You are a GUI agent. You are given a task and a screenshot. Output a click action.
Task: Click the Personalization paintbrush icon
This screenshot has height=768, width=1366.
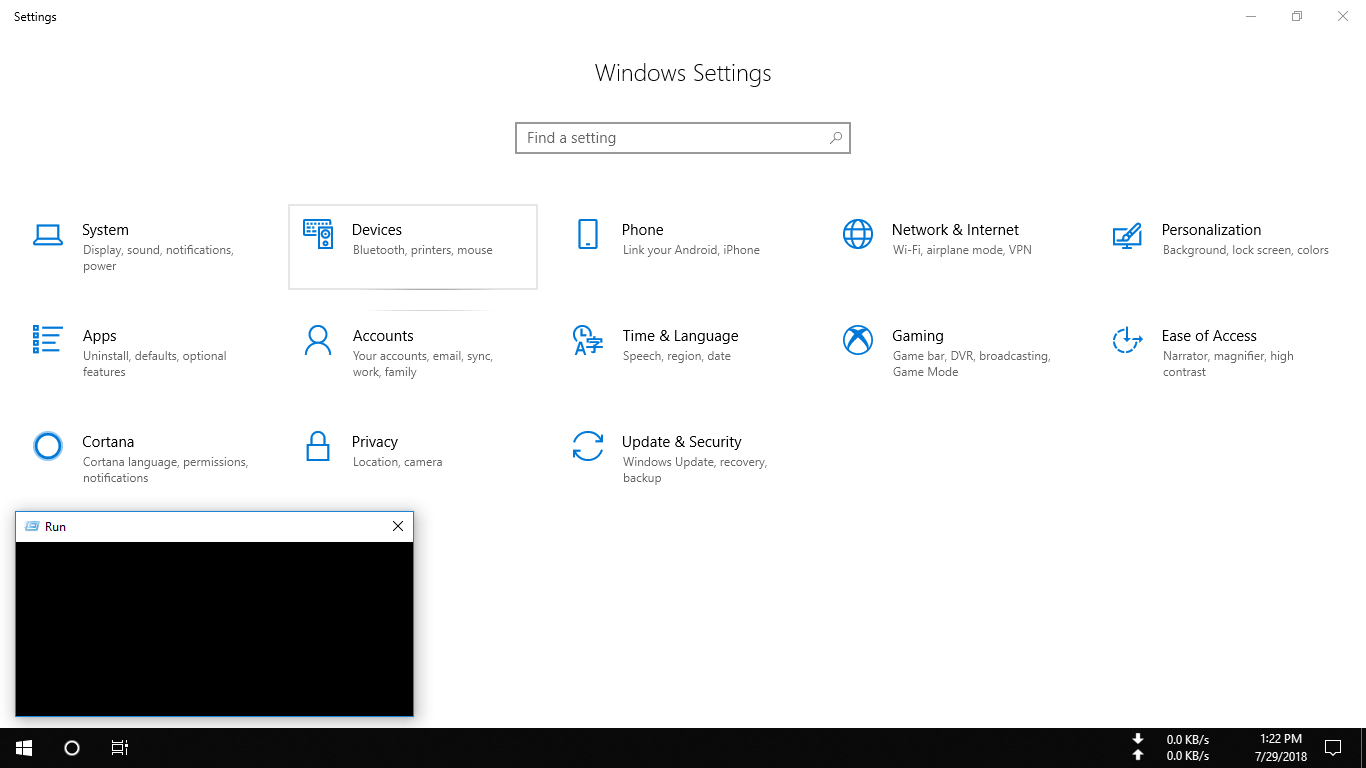[1127, 235]
